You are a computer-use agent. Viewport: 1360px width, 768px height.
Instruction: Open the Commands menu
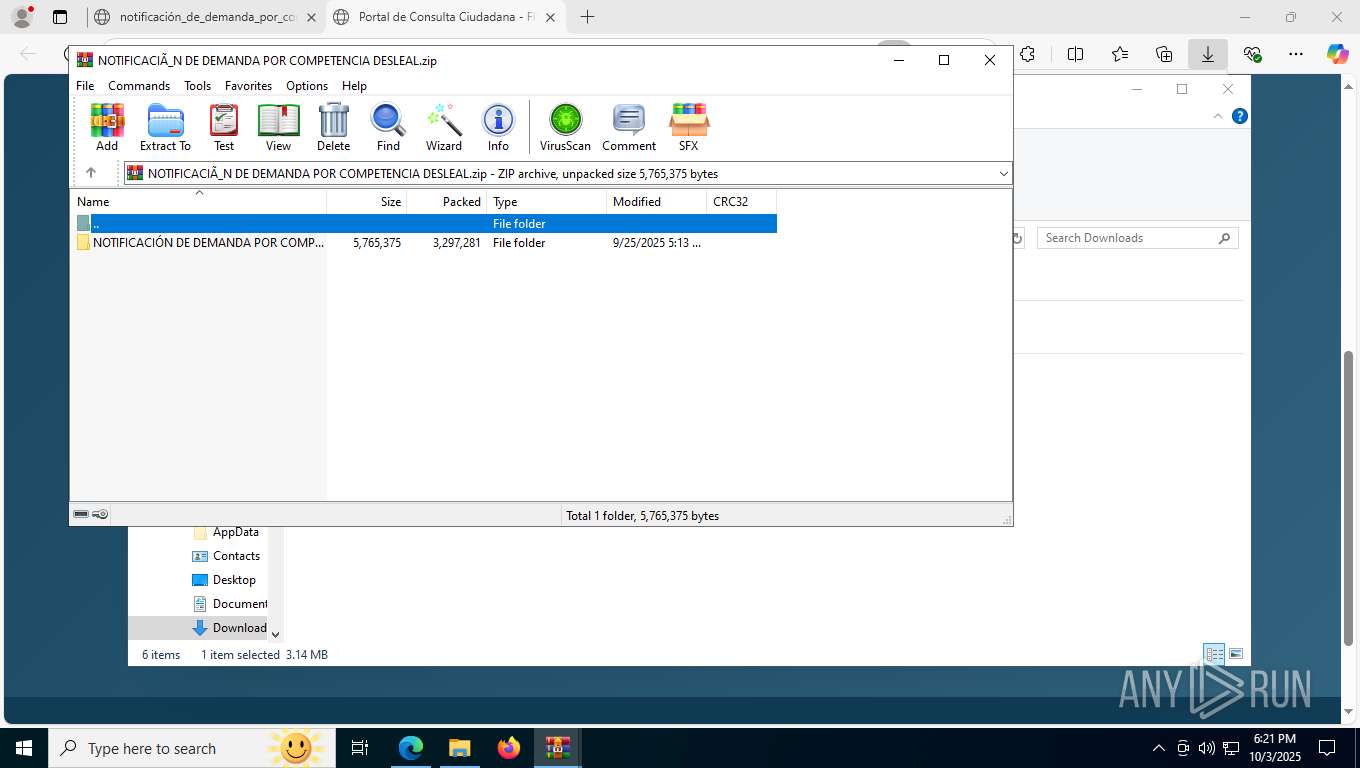click(139, 86)
